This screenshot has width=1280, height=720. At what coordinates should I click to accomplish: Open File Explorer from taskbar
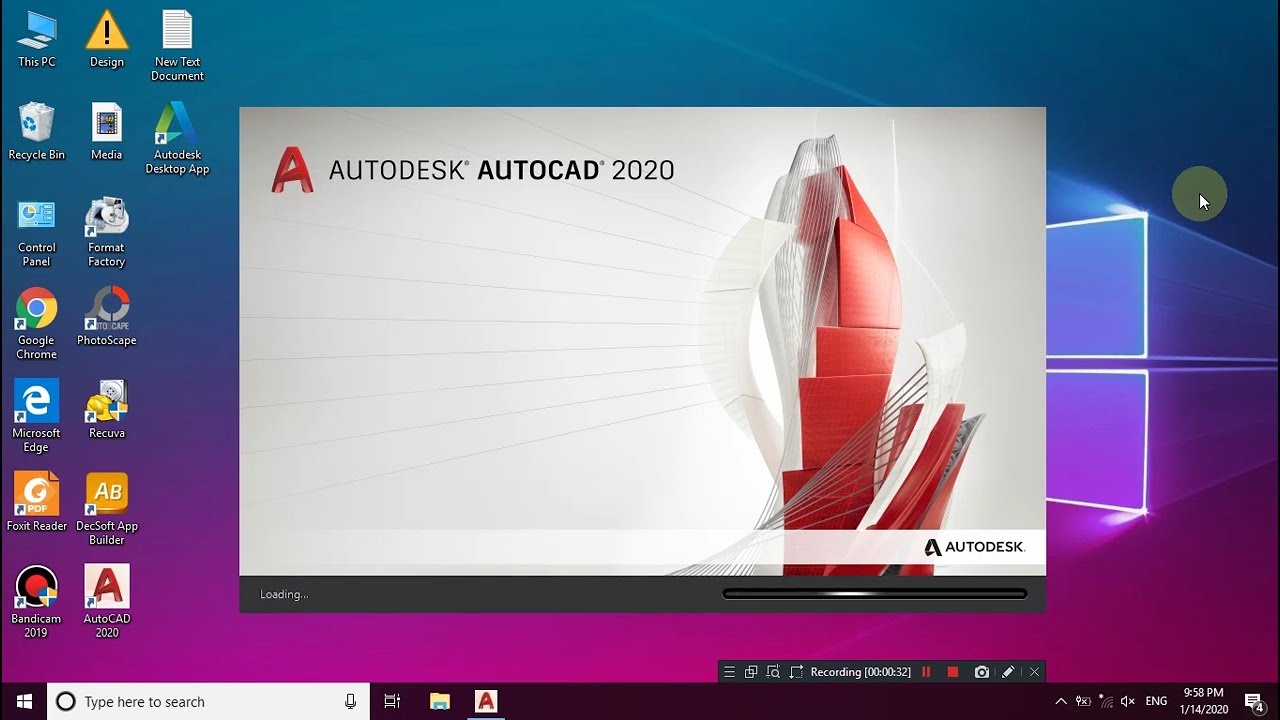[x=440, y=701]
